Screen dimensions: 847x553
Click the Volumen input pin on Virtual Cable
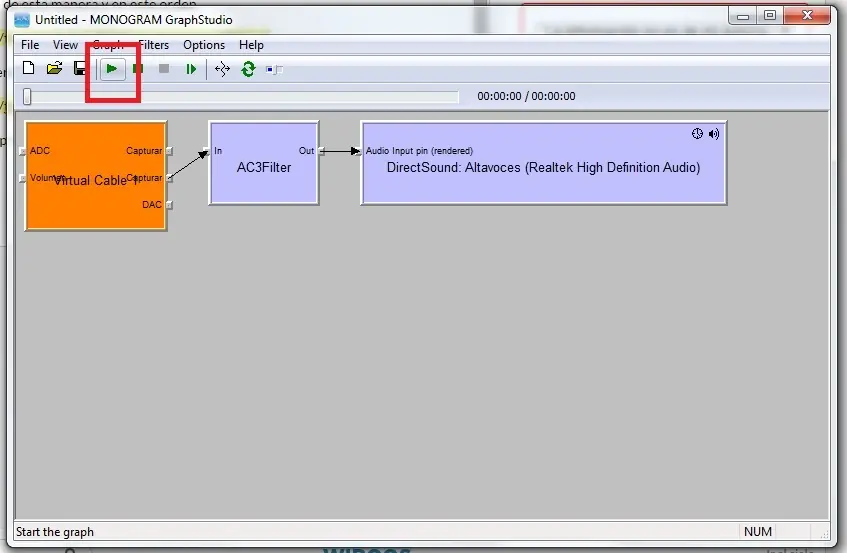(x=22, y=178)
